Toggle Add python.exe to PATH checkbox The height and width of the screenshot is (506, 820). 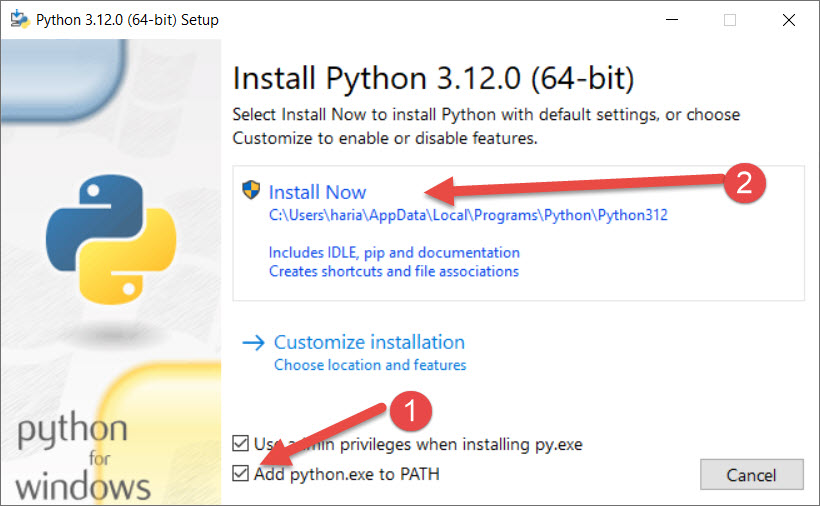241,474
